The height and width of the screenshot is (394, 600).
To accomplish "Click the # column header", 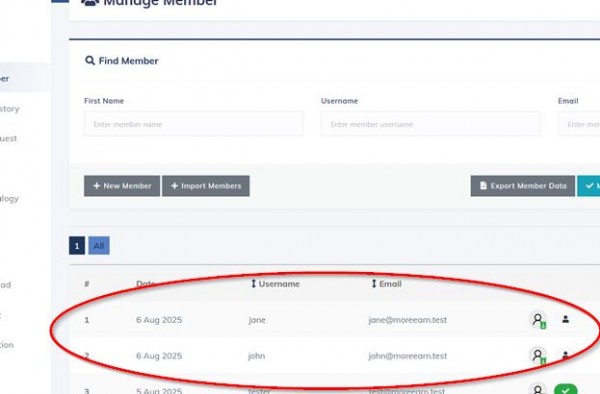I will [87, 284].
